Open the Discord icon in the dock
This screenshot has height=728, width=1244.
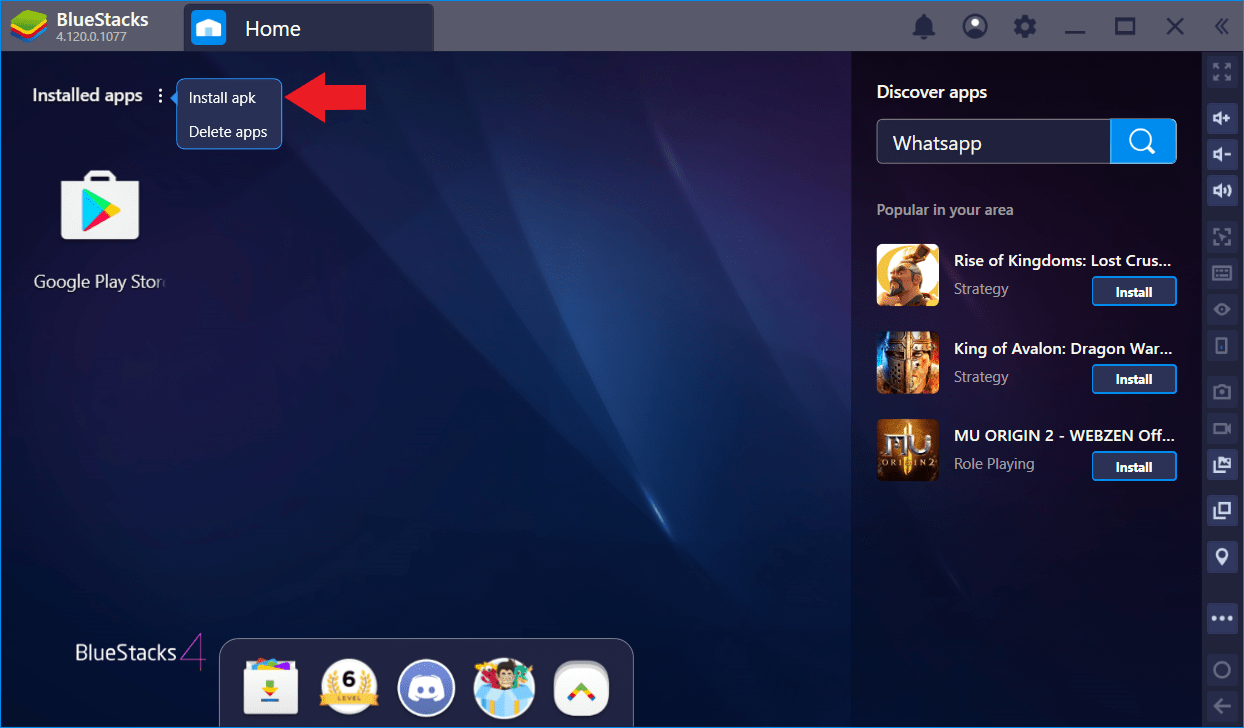click(x=426, y=687)
